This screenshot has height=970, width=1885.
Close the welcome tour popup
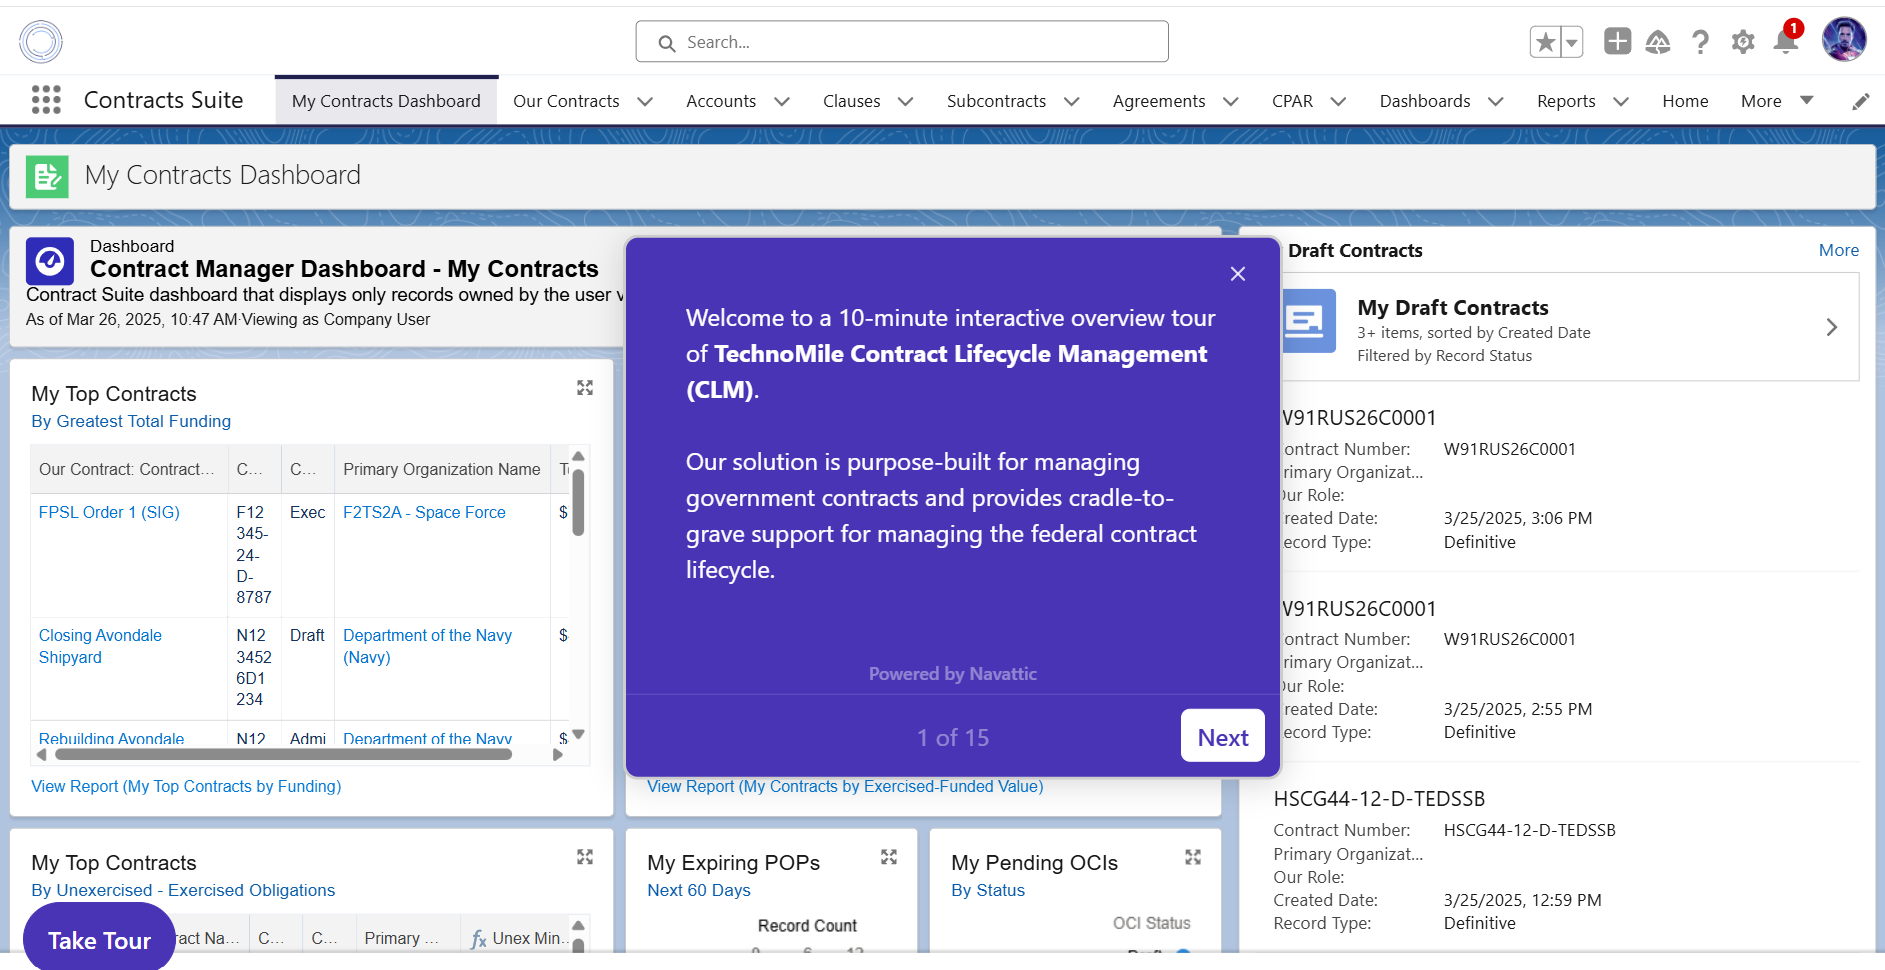[x=1238, y=274]
